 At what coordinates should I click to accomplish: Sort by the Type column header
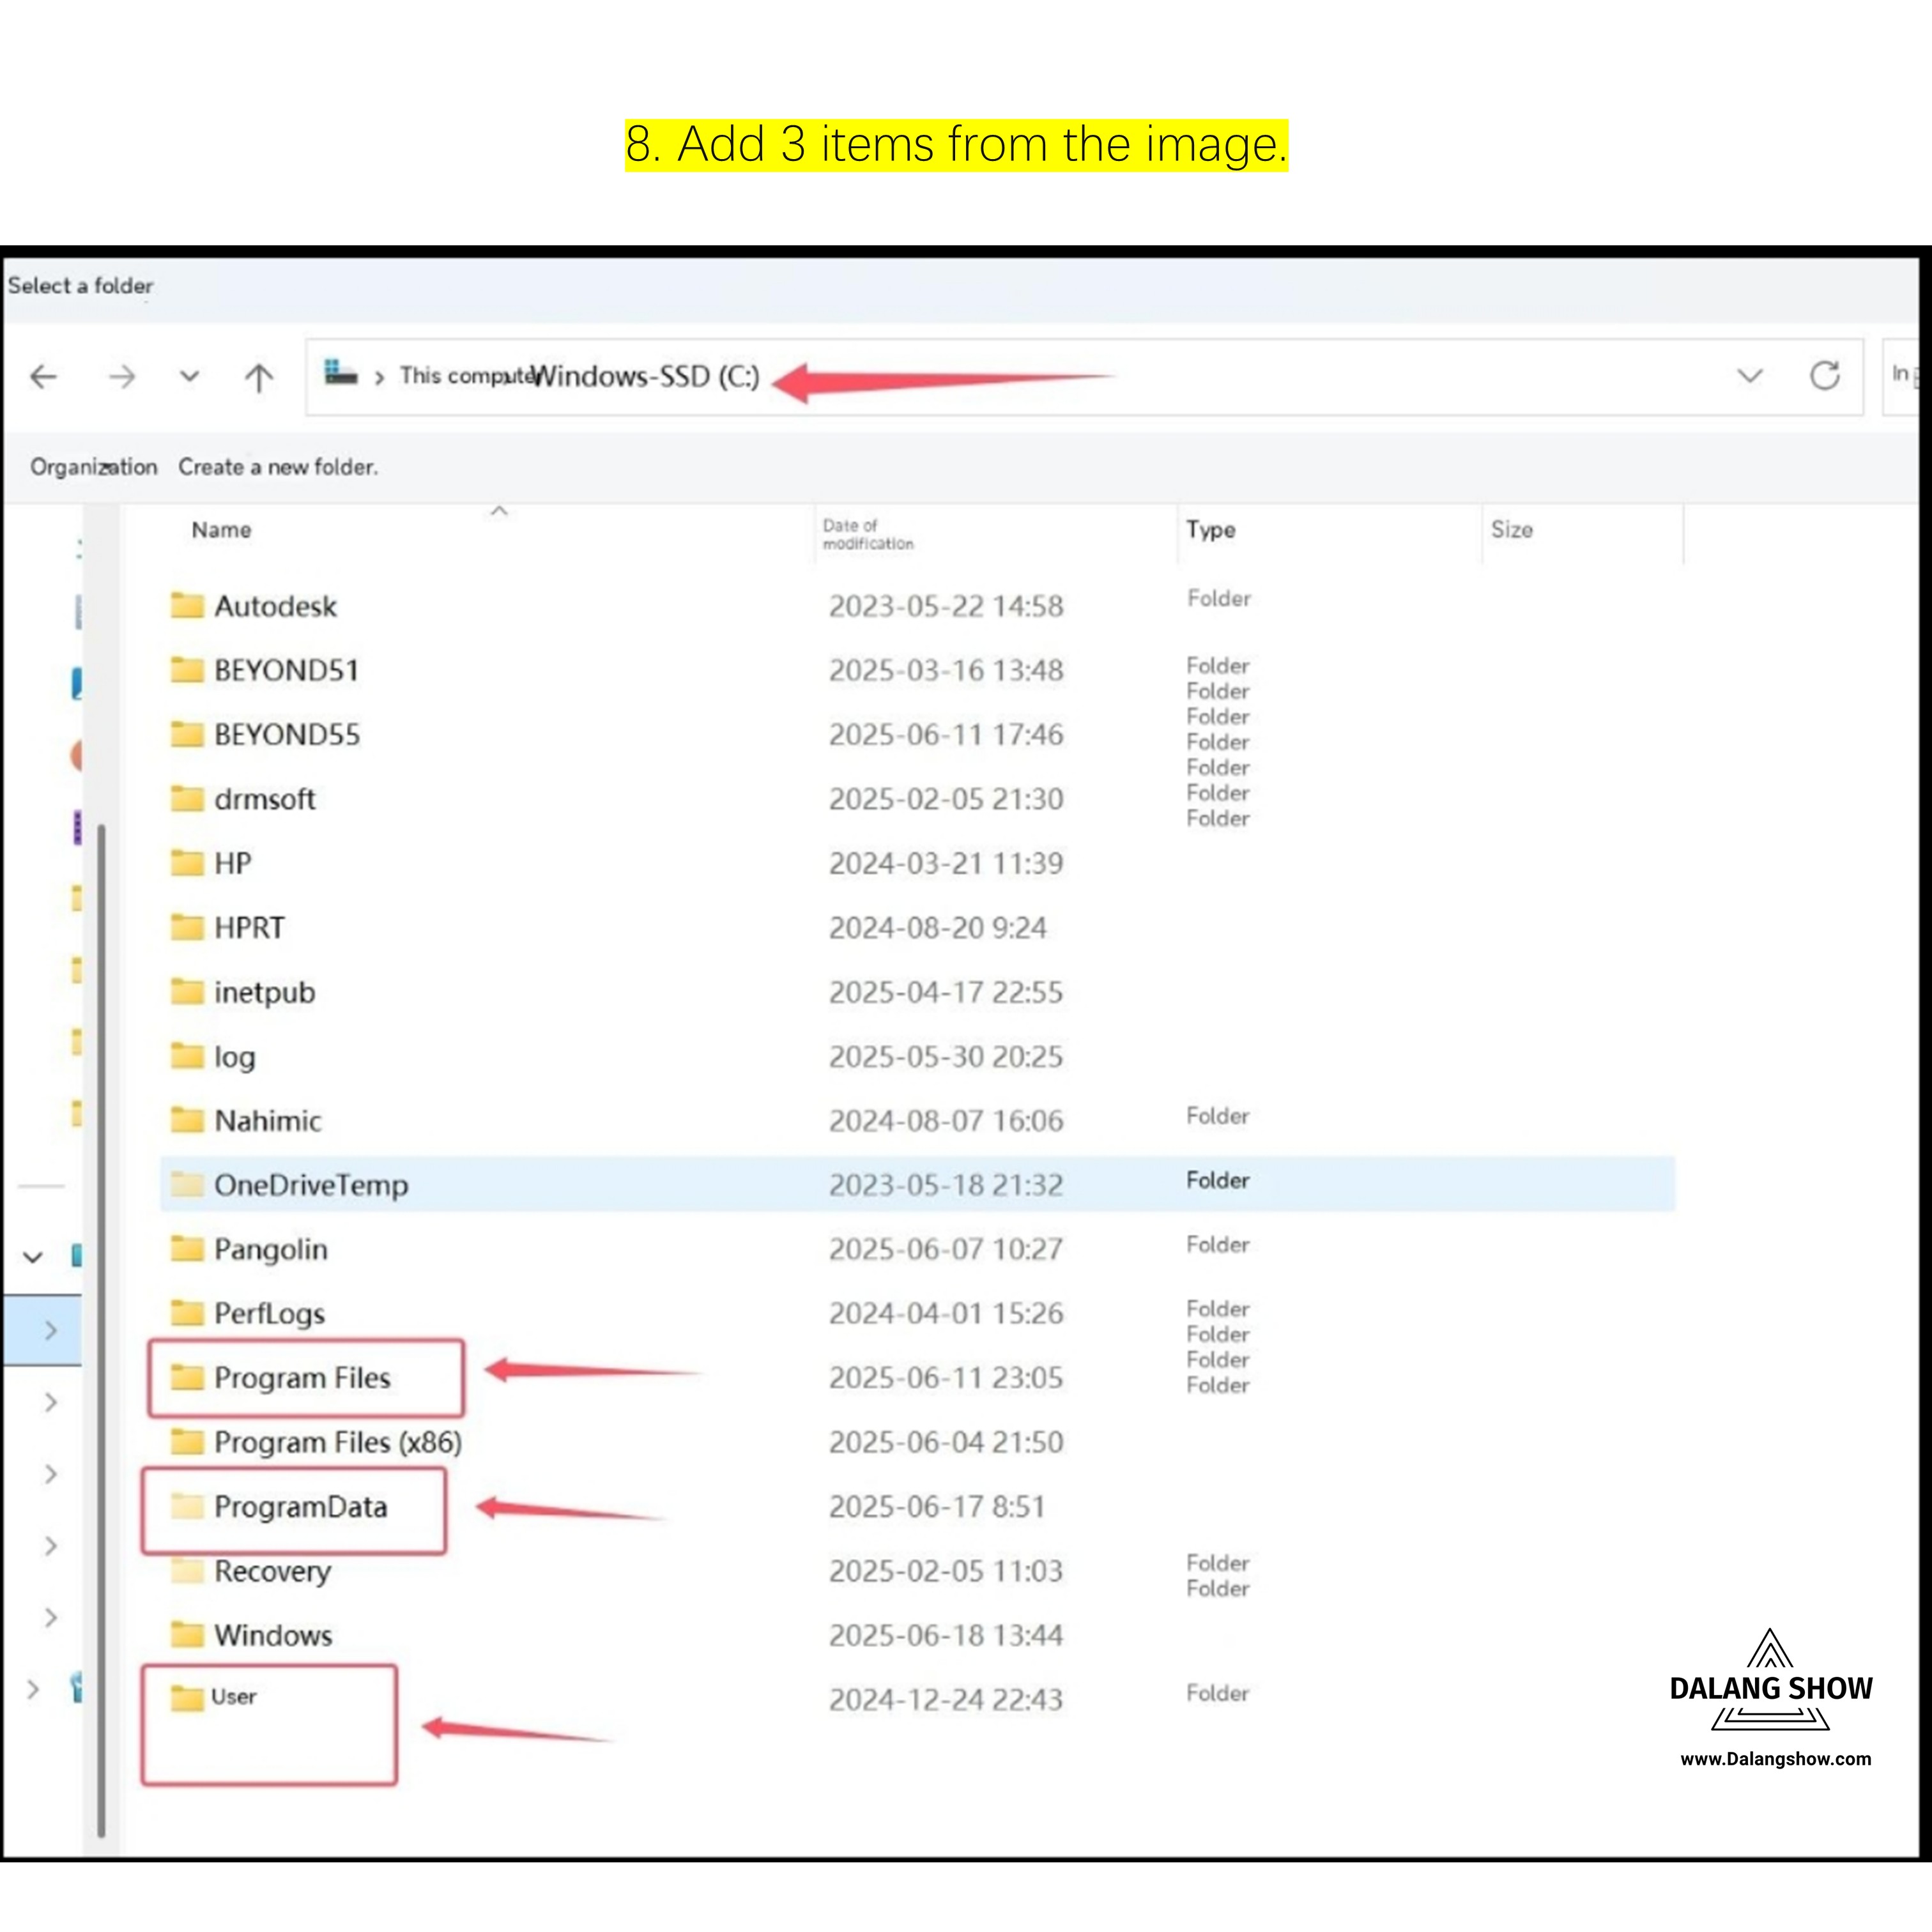[x=1211, y=530]
